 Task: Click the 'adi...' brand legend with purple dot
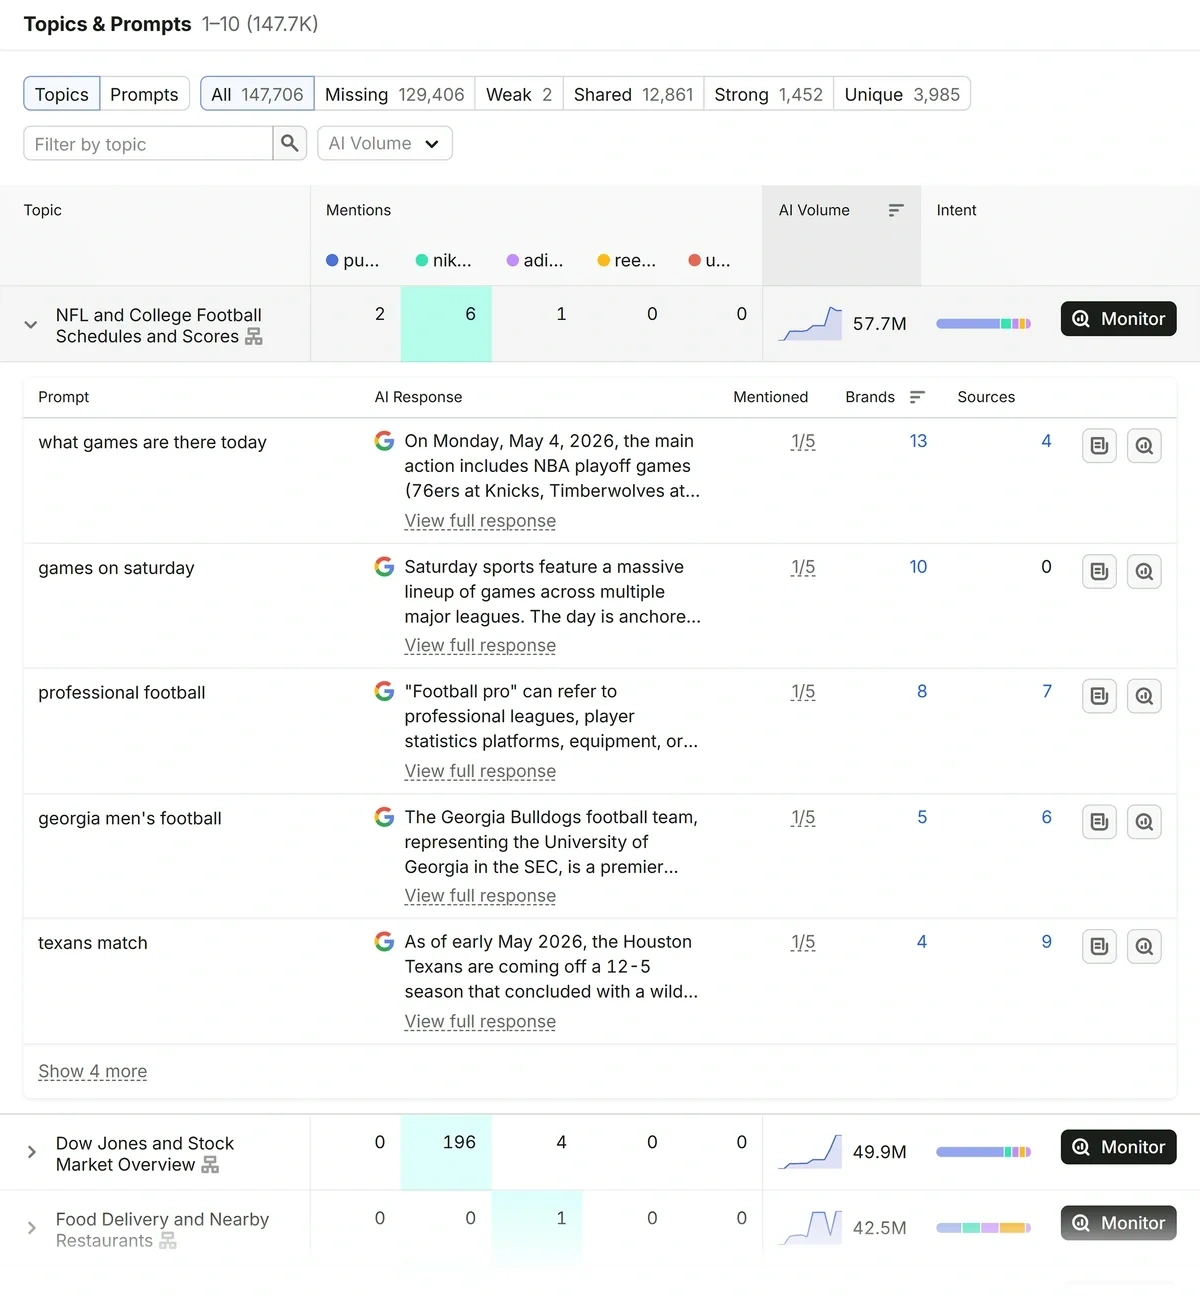click(535, 260)
